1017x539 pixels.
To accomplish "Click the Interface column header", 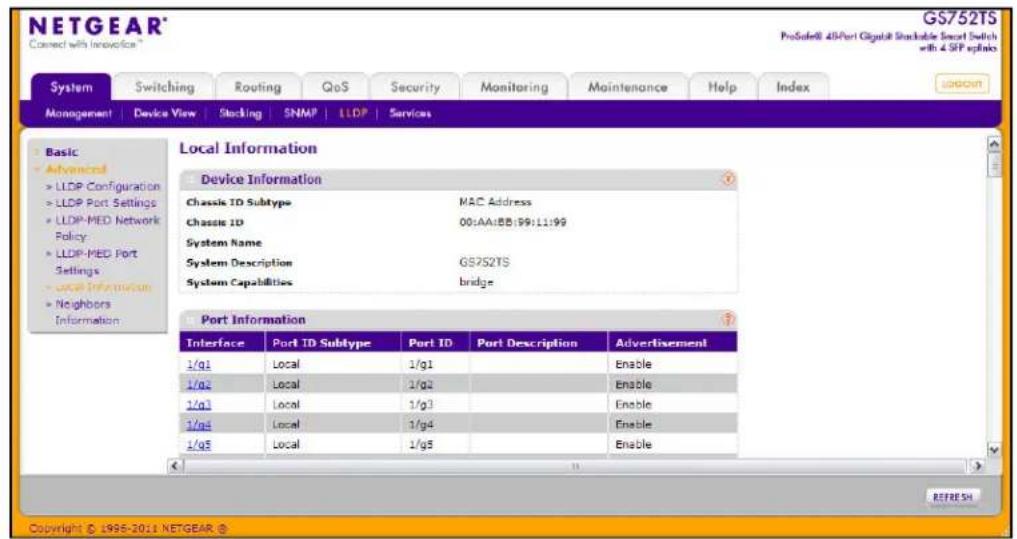I will click(222, 343).
